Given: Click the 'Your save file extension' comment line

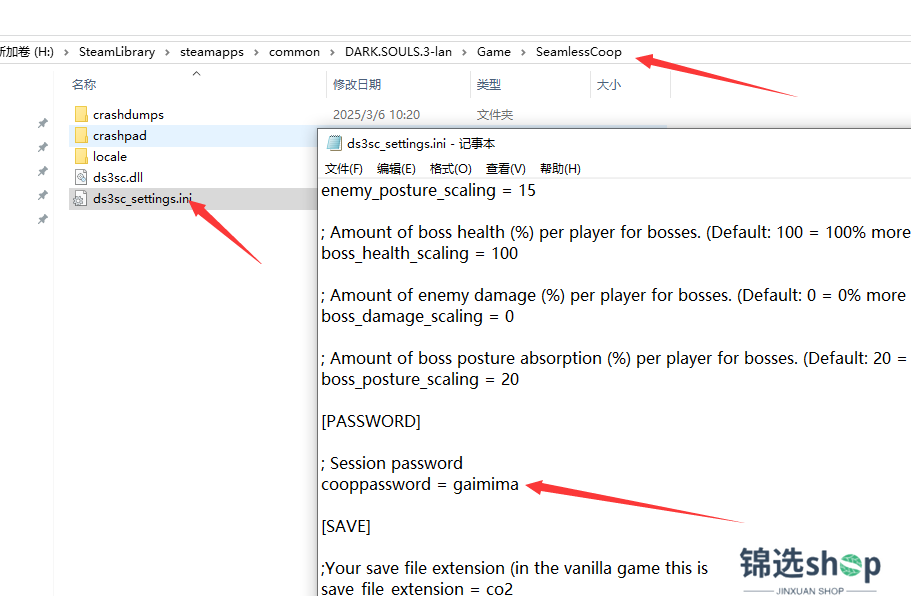Looking at the screenshot, I should point(514,568).
